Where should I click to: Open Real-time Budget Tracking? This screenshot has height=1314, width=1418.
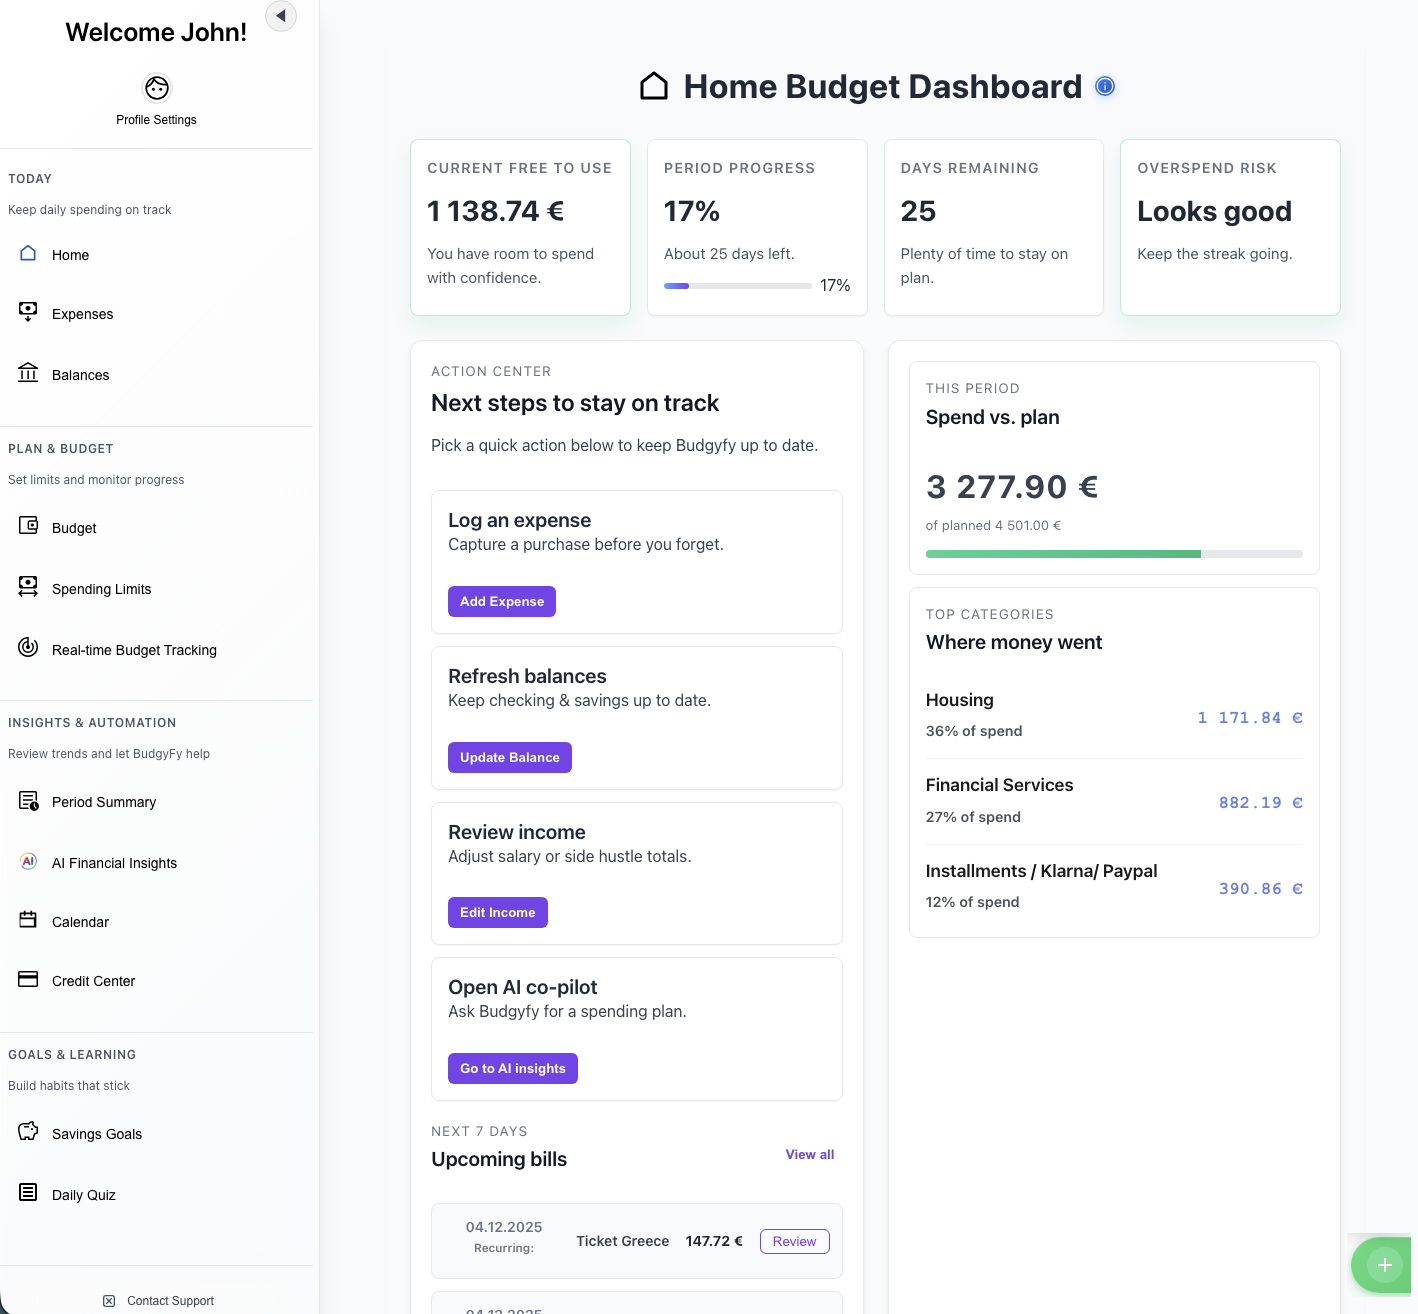click(28, 648)
